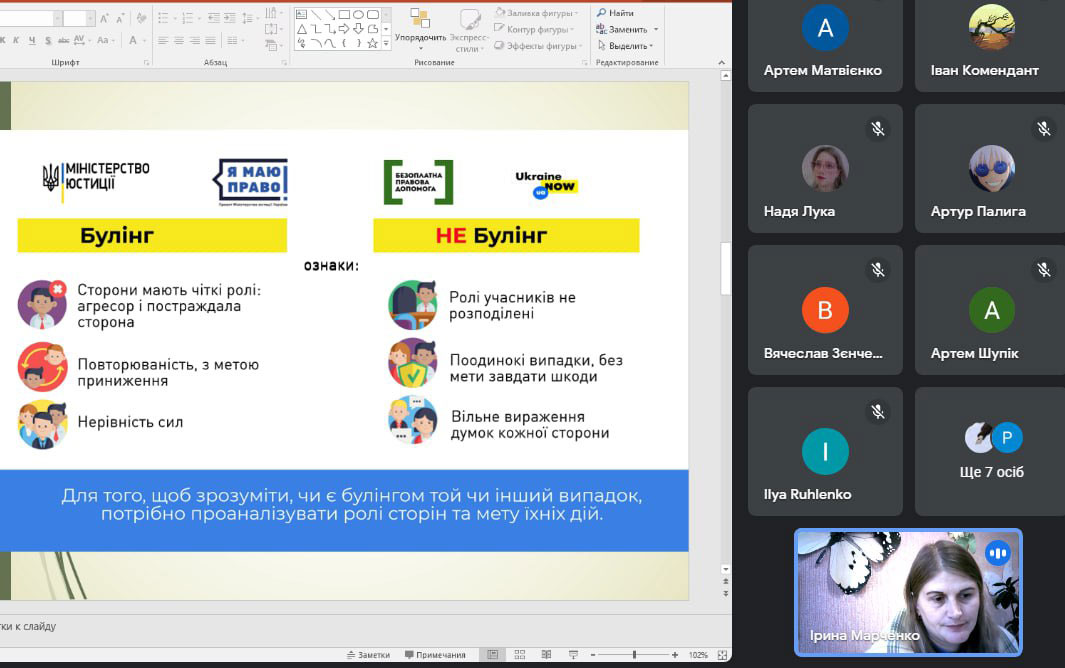Clear all text formatting
1065x668 pixels.
(141, 18)
